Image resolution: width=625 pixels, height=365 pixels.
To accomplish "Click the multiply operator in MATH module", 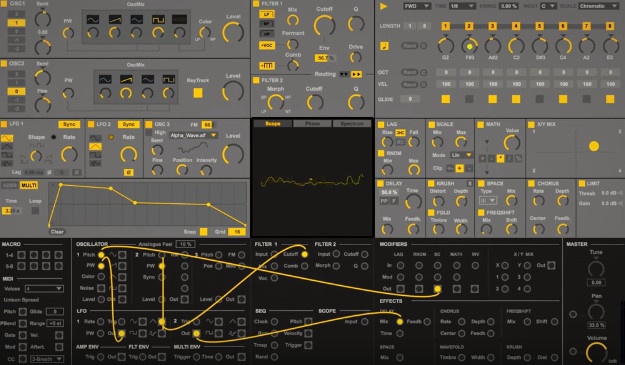I will [x=500, y=159].
